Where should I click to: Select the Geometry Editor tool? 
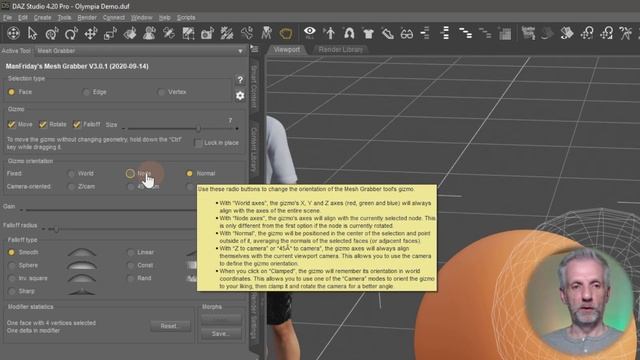tap(188, 33)
